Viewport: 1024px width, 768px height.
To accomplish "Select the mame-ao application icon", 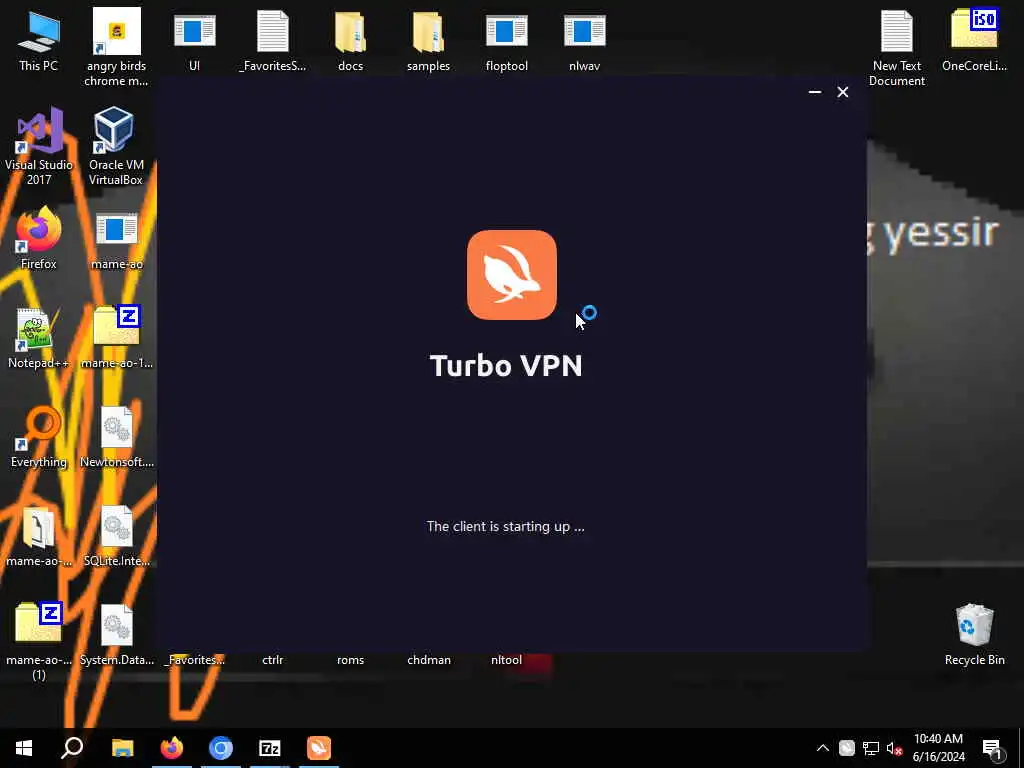I will pos(116,238).
